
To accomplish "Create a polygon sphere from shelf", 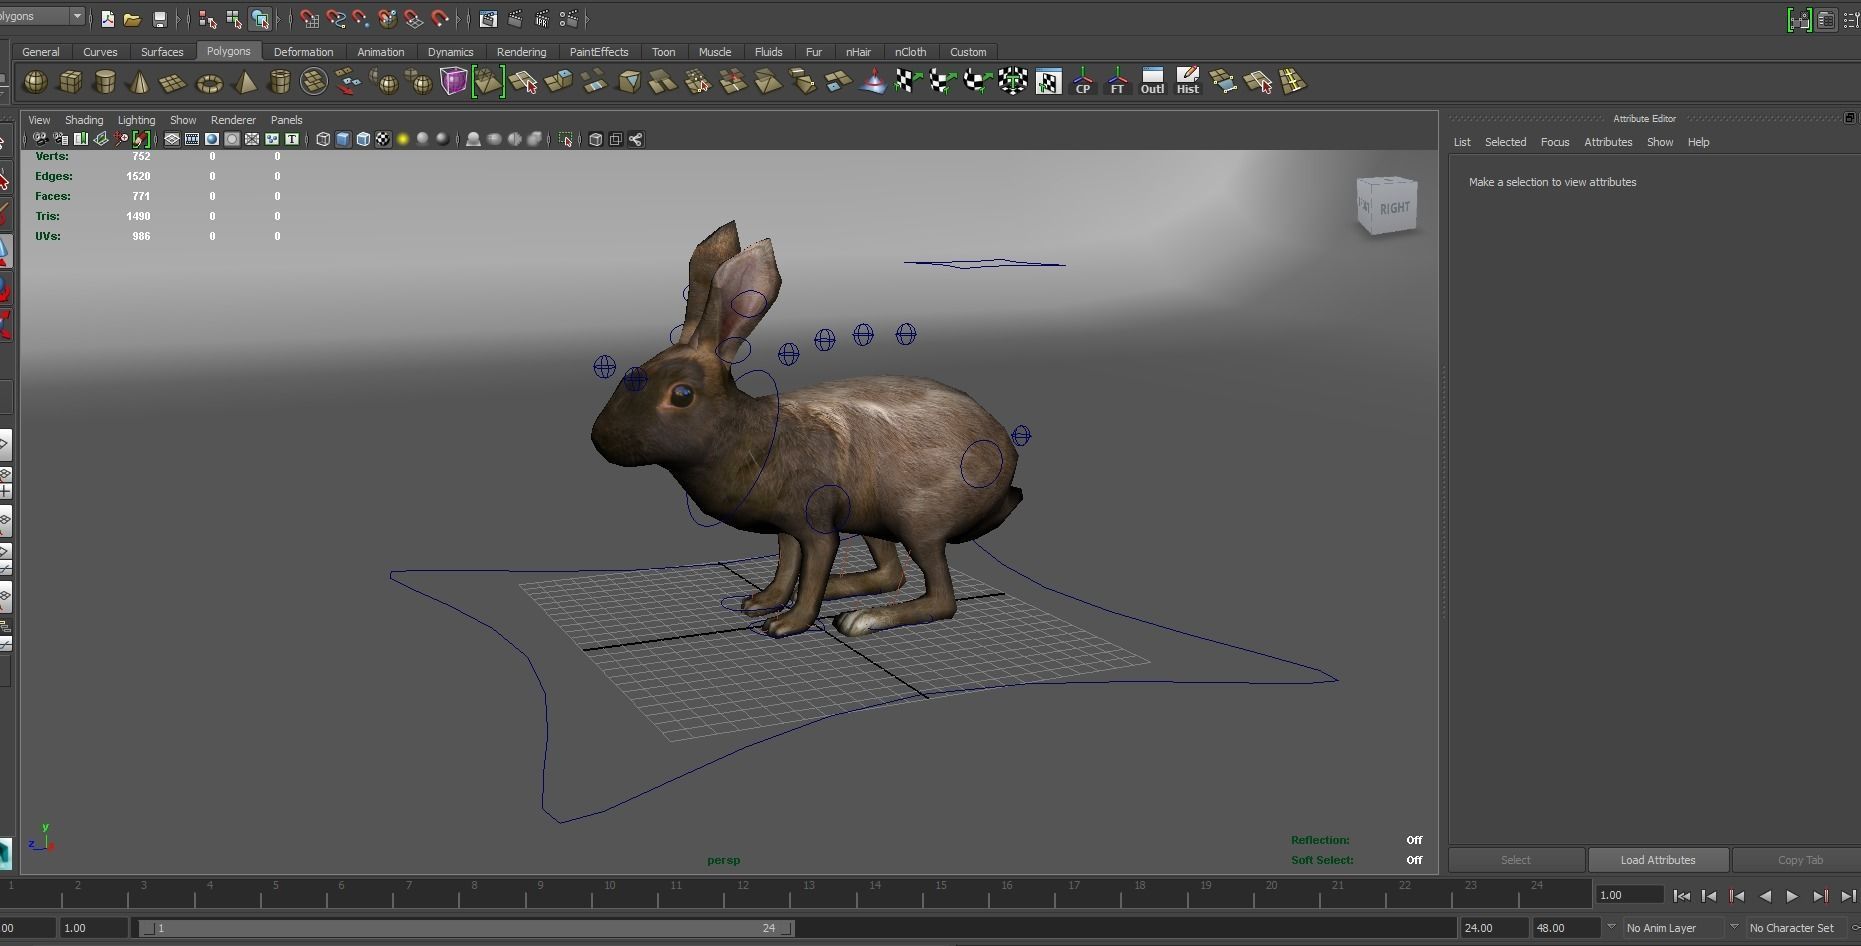I will click(35, 82).
